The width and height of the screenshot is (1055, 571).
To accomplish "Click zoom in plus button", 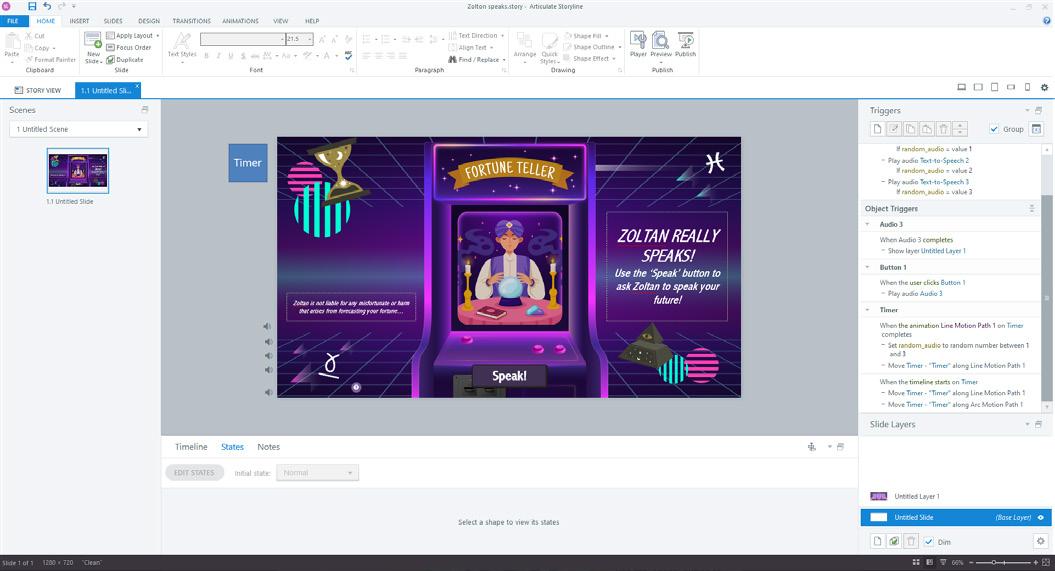I will click(x=1035, y=562).
